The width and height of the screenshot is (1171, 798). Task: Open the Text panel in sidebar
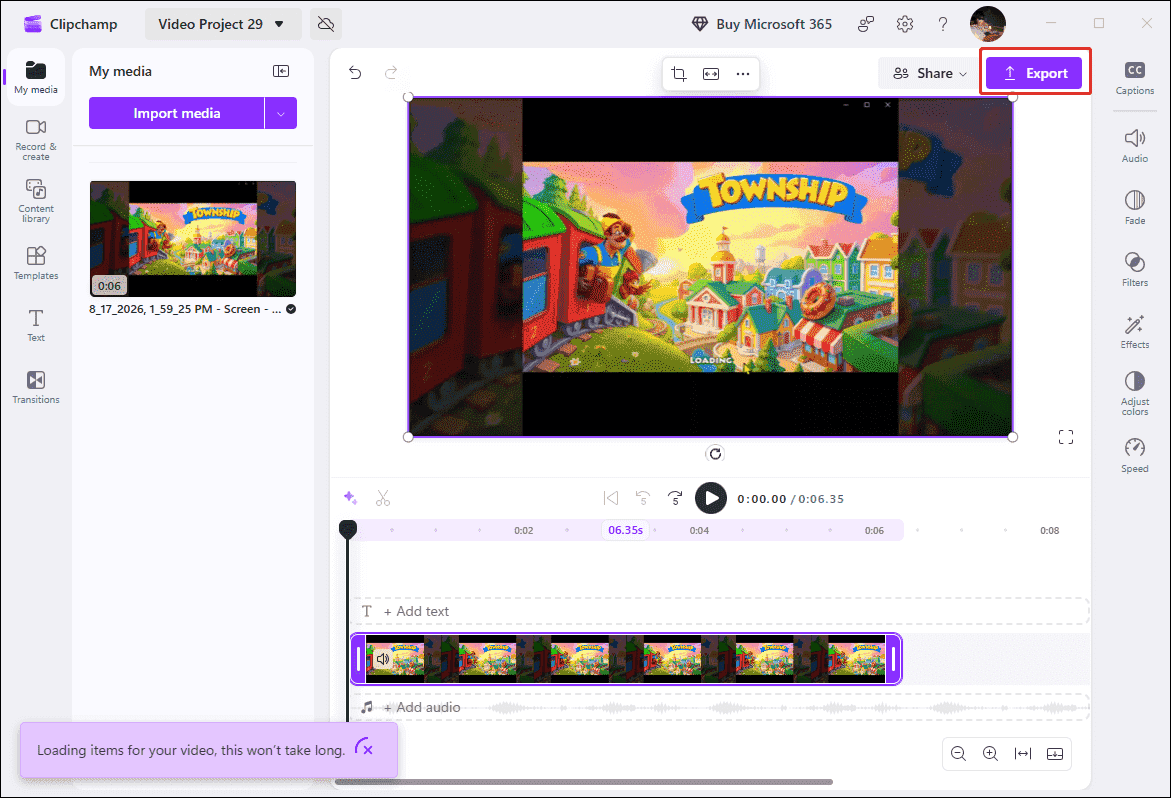point(36,325)
